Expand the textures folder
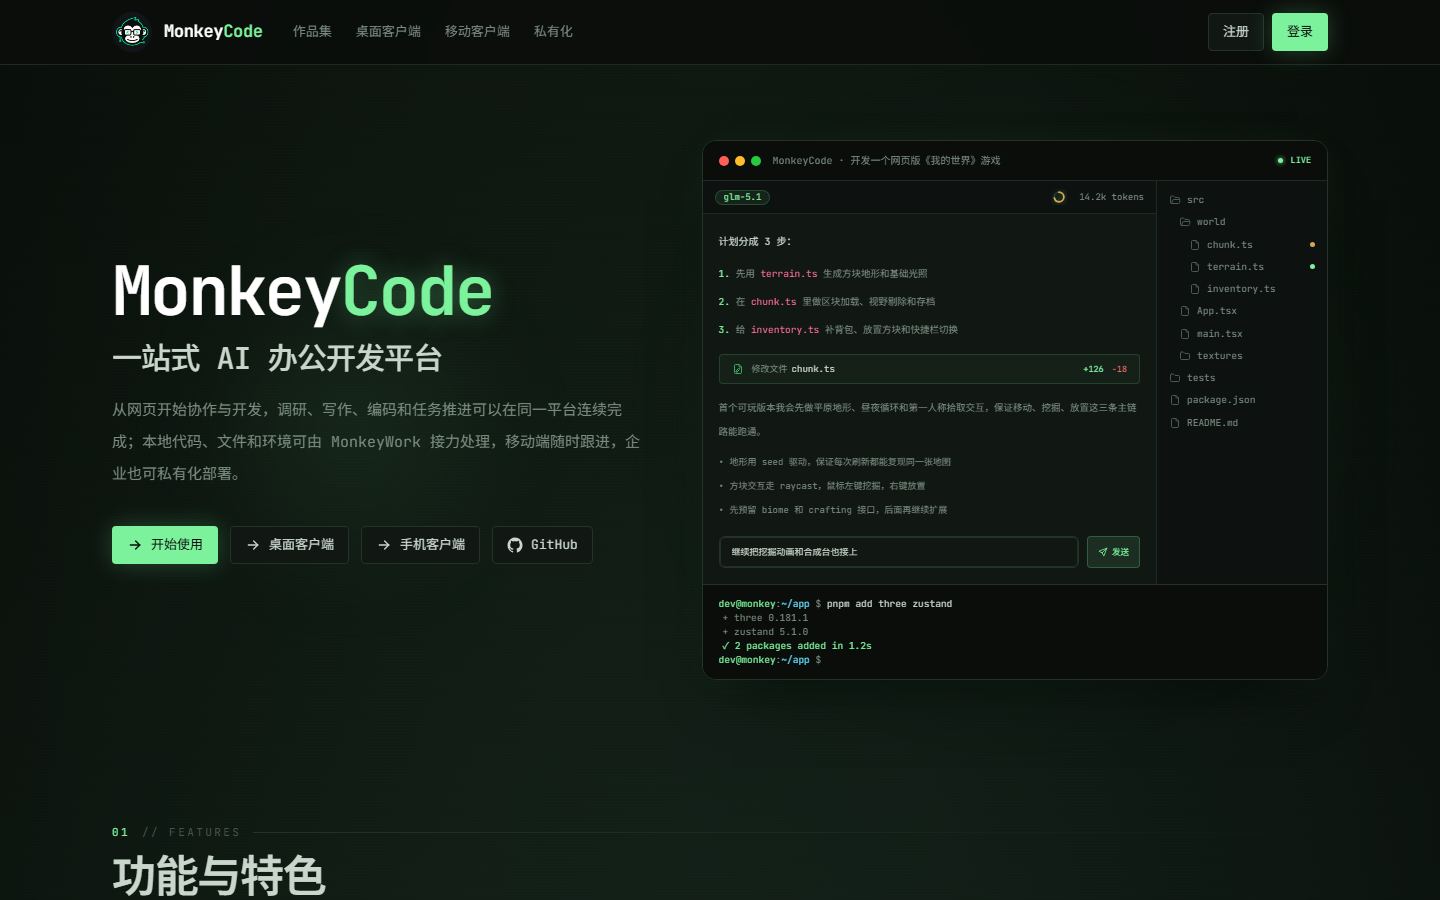Image resolution: width=1440 pixels, height=900 pixels. pos(1220,356)
